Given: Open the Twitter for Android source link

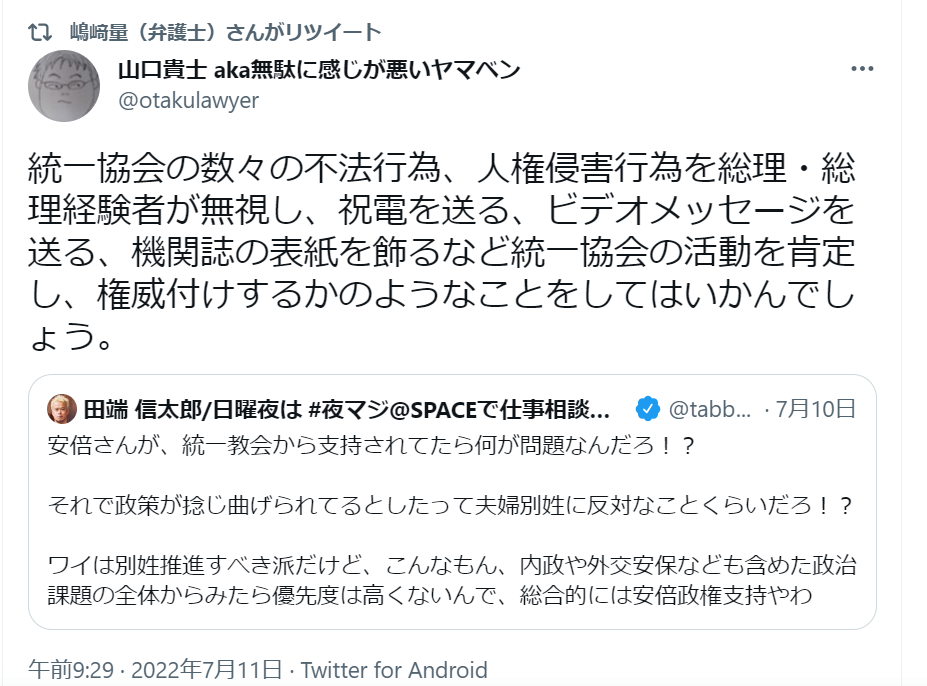Looking at the screenshot, I should pyautogui.click(x=394, y=669).
